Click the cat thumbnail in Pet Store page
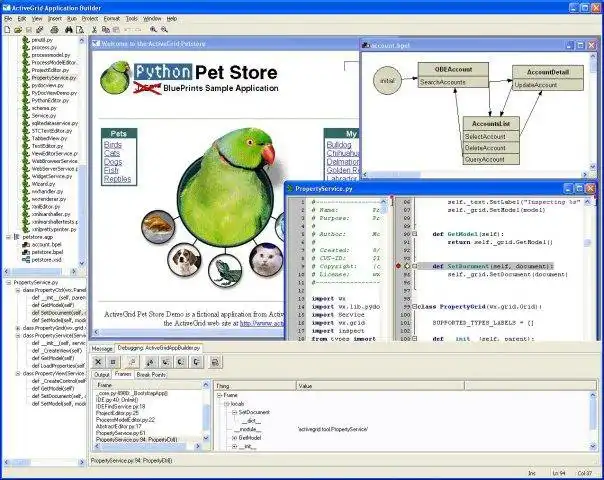Image resolution: width=604 pixels, height=480 pixels. [x=266, y=259]
